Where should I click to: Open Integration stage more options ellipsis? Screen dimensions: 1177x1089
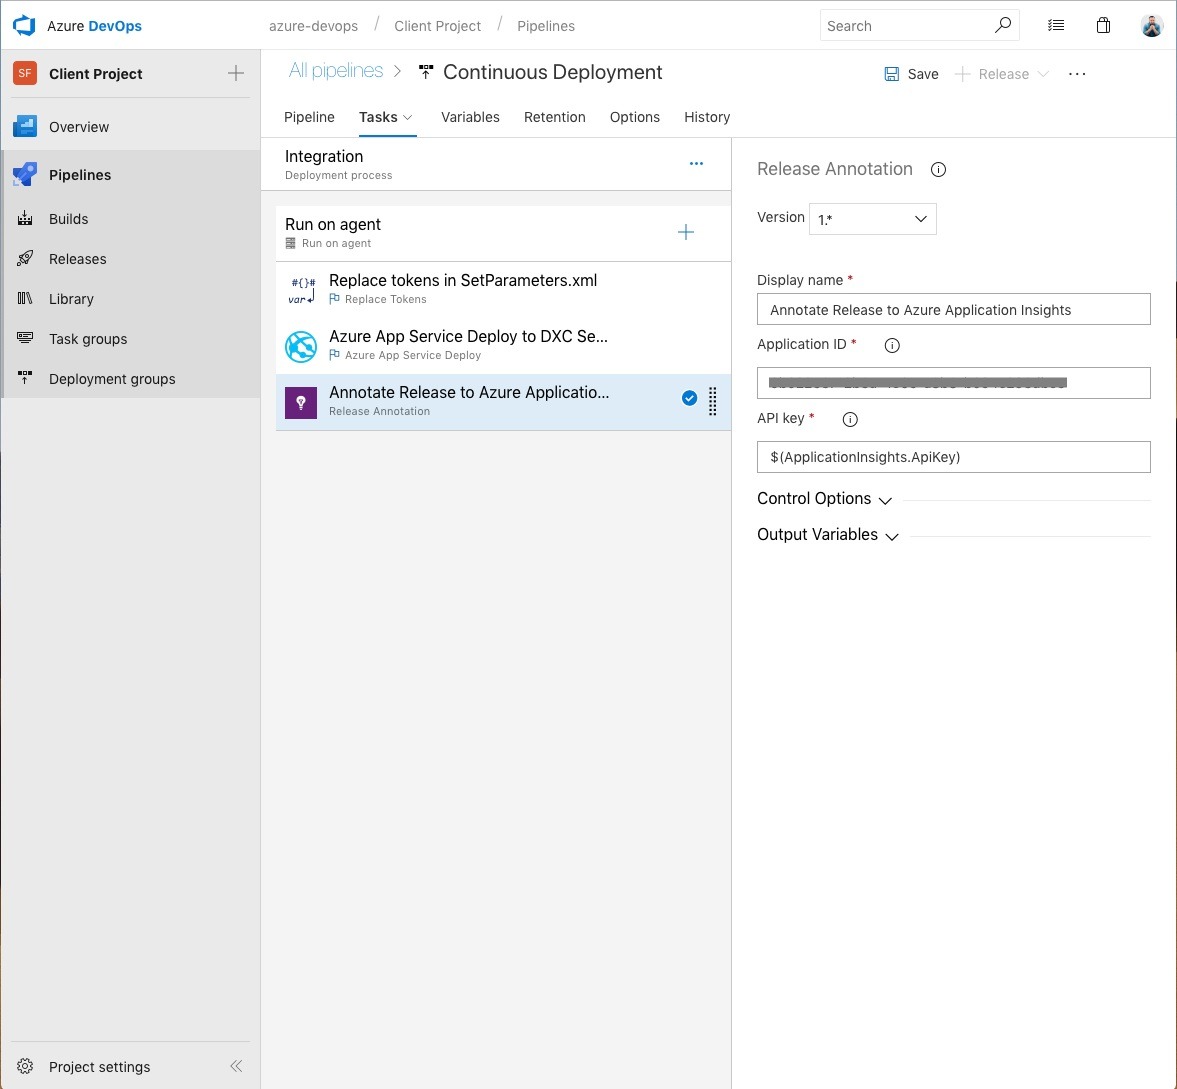click(x=696, y=164)
